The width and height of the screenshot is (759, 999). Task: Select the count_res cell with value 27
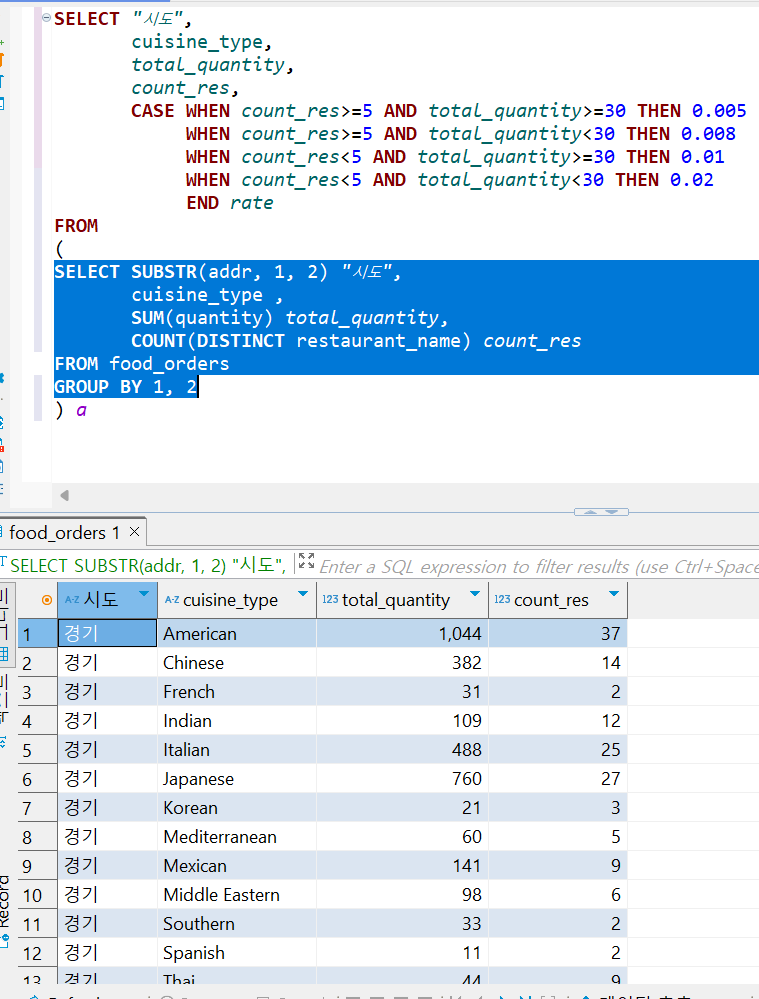click(558, 779)
